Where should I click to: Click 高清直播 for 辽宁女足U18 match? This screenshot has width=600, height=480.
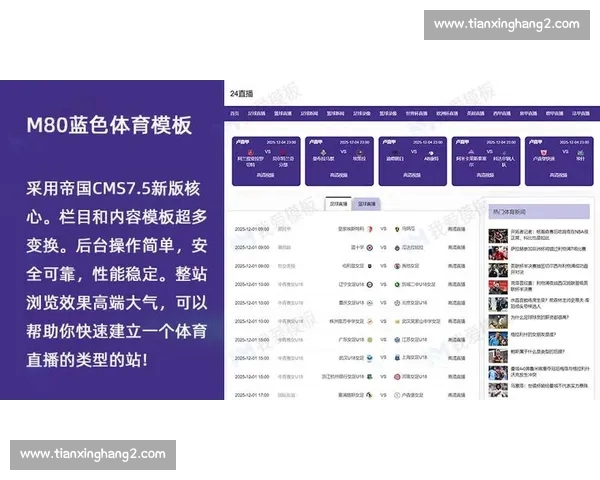tap(457, 284)
